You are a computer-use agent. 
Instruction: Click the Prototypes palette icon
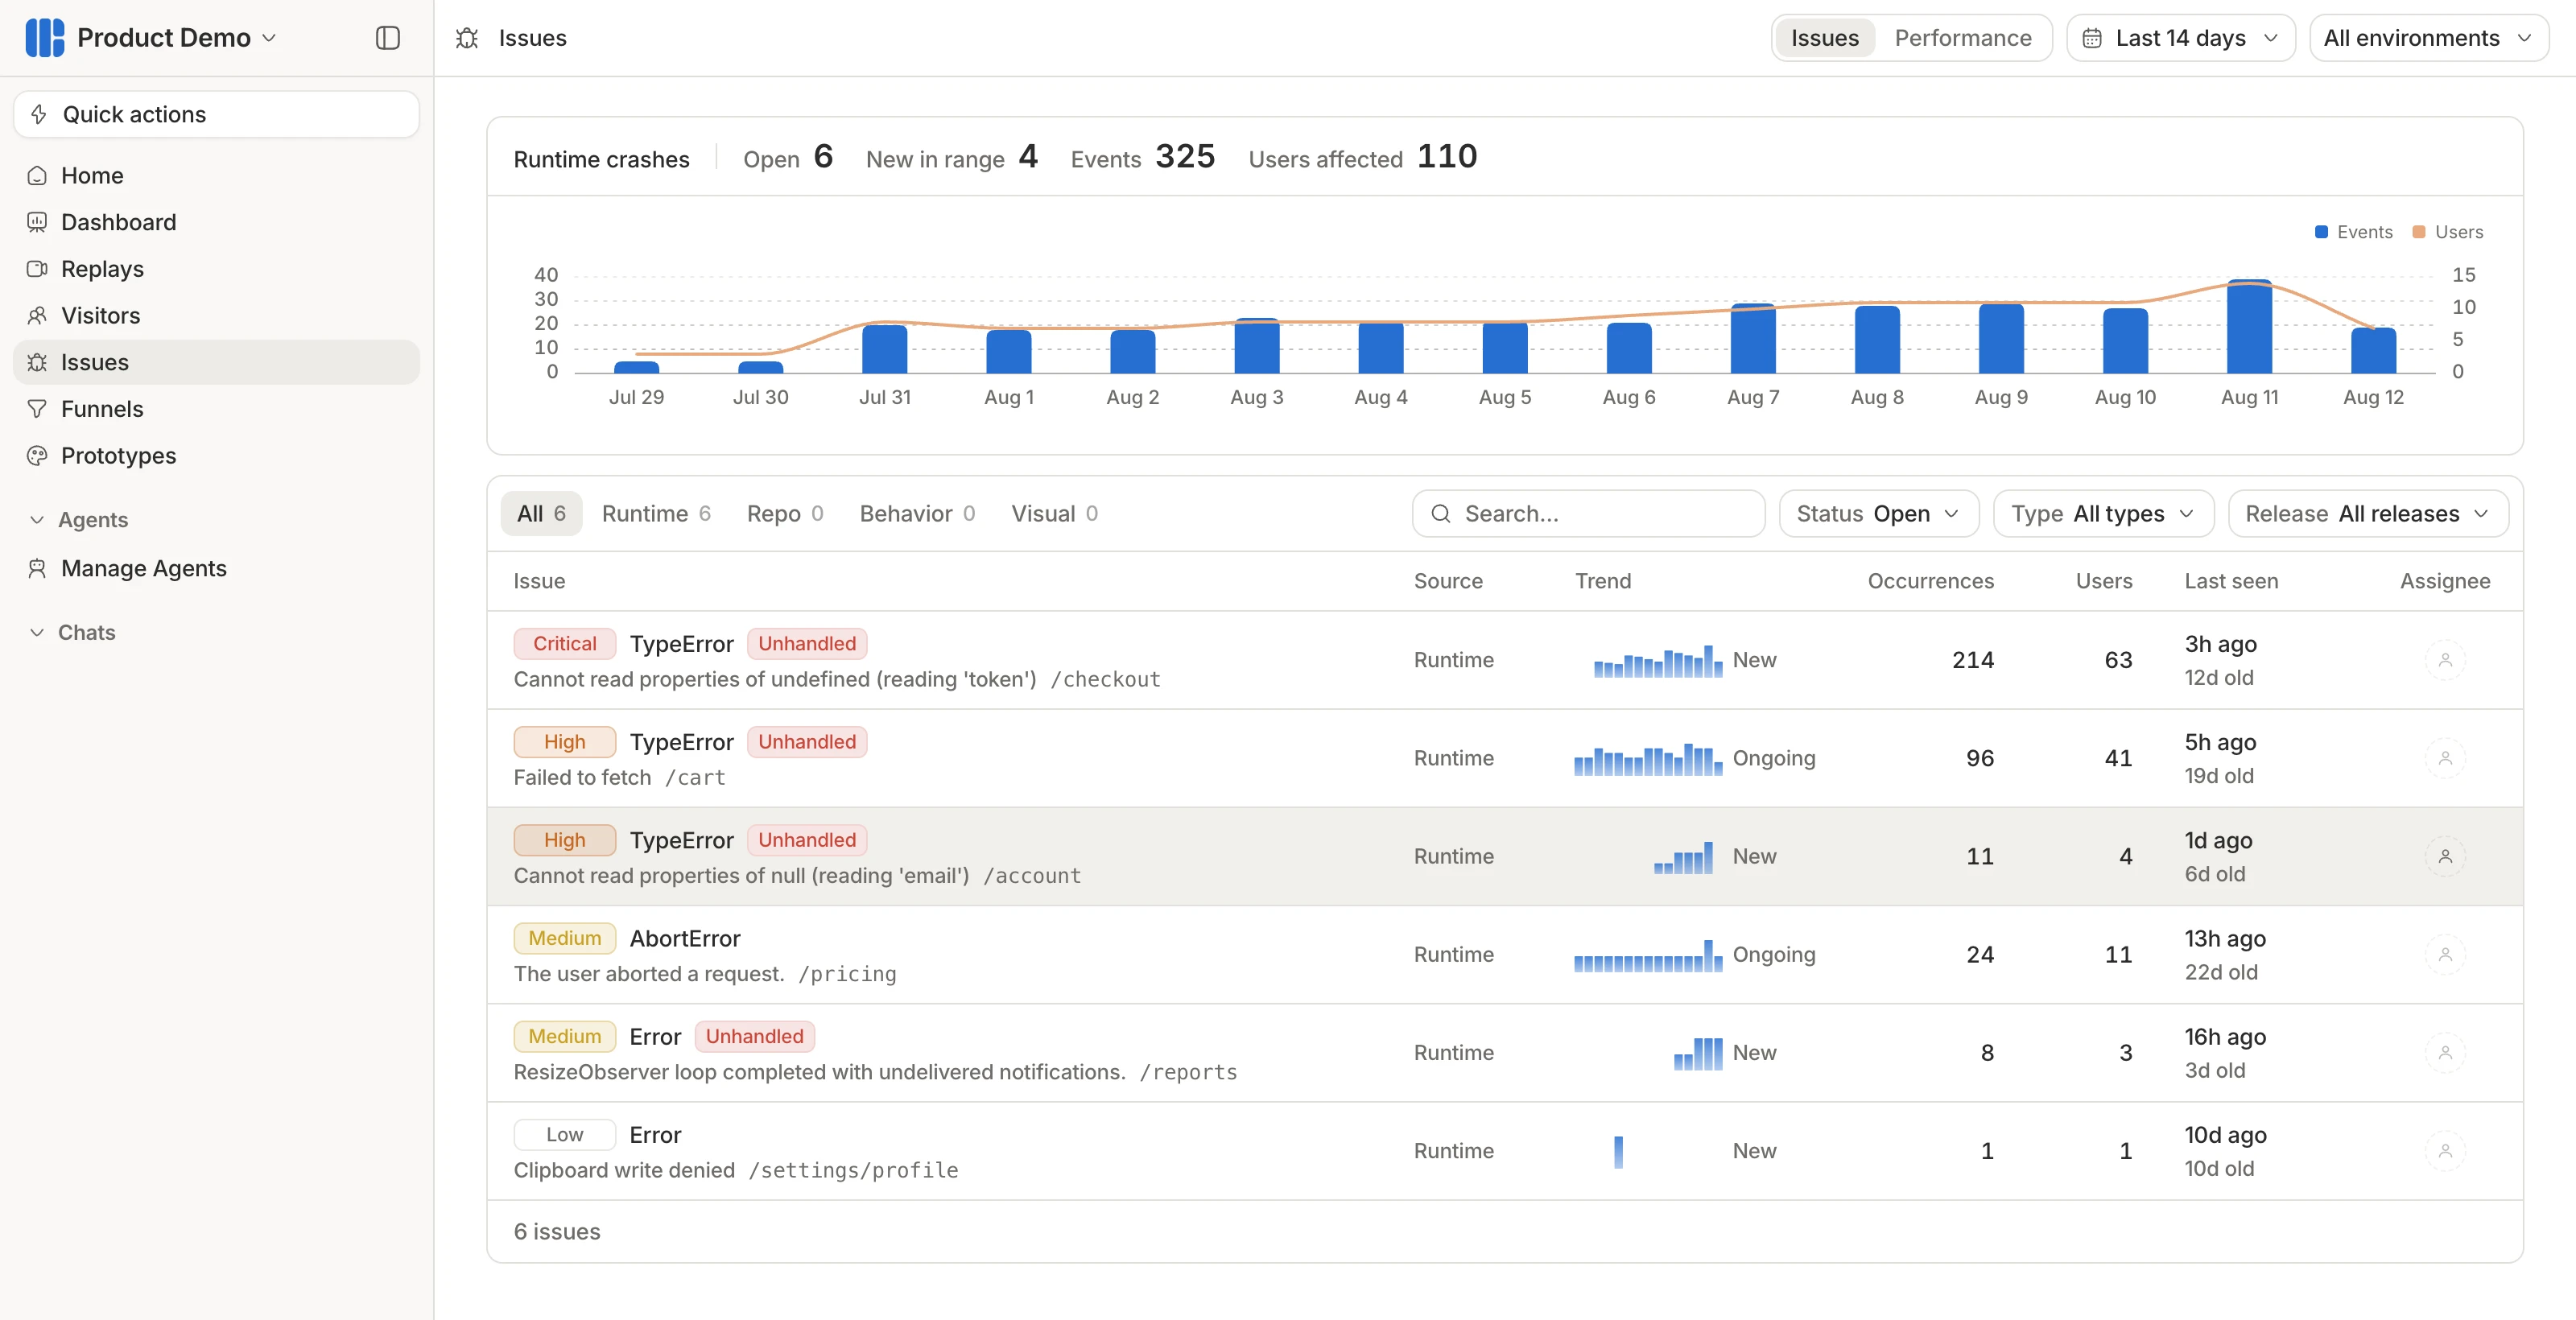[x=37, y=456]
